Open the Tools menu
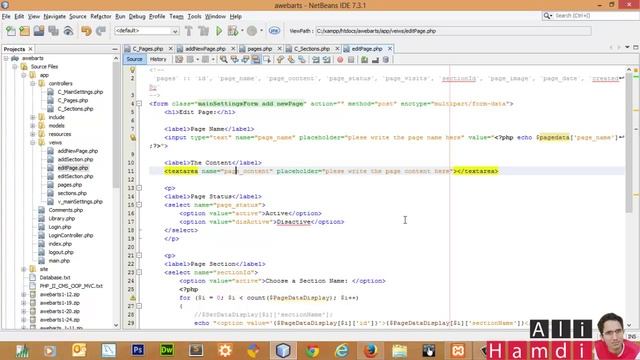The width and height of the screenshot is (640, 360). coord(194,16)
